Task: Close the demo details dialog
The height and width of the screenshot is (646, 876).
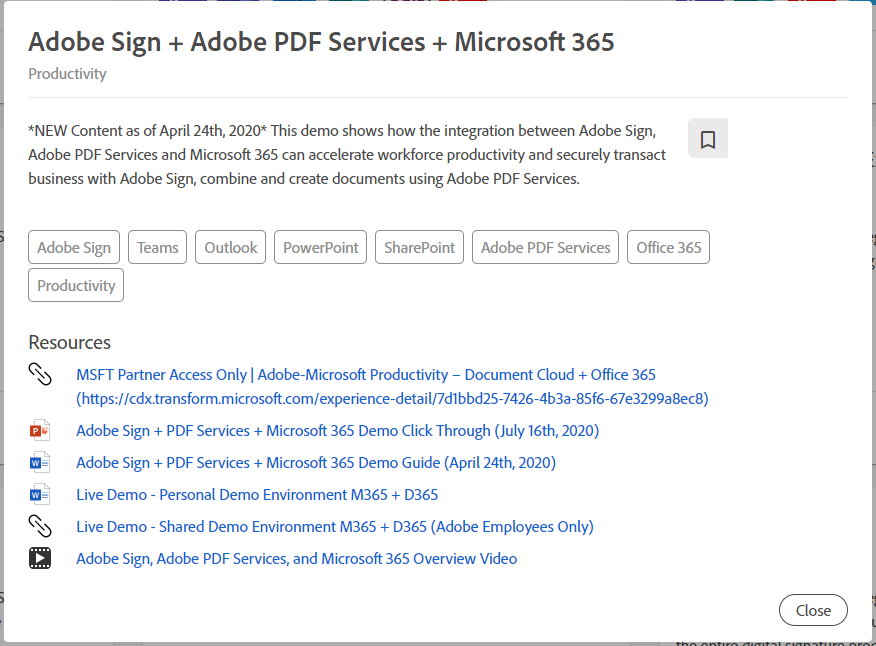Action: tap(813, 610)
